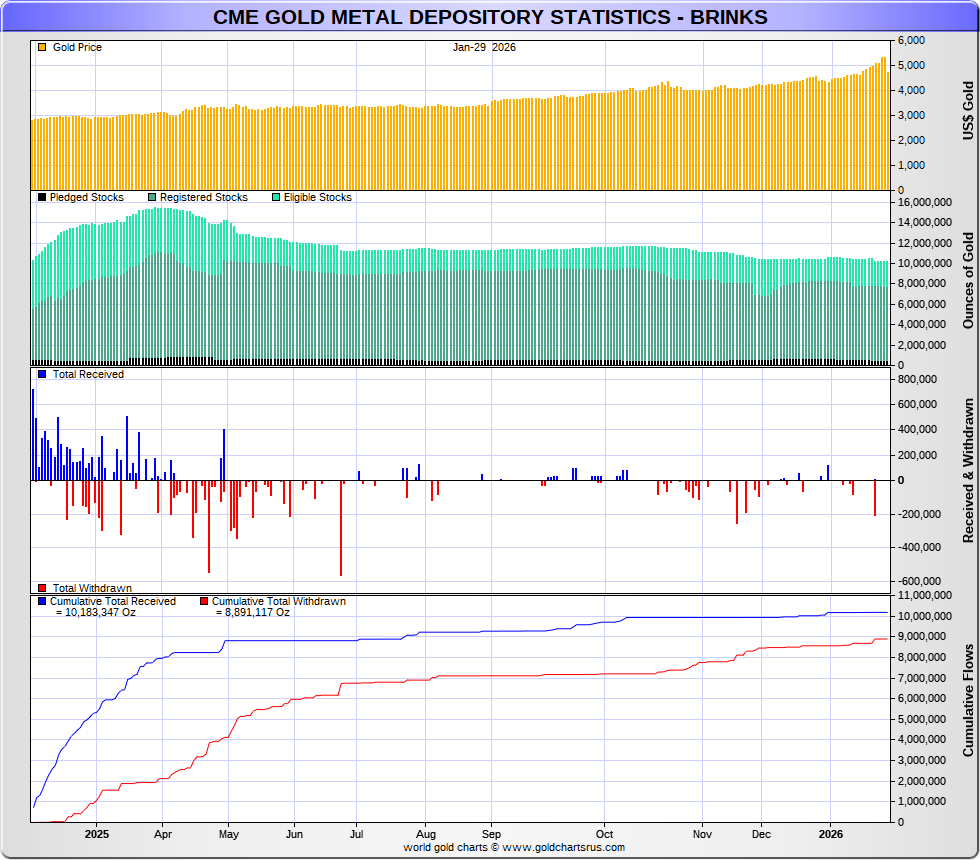Click the Jan-29 2026 date label
The width and height of the screenshot is (980, 860).
pos(484,47)
